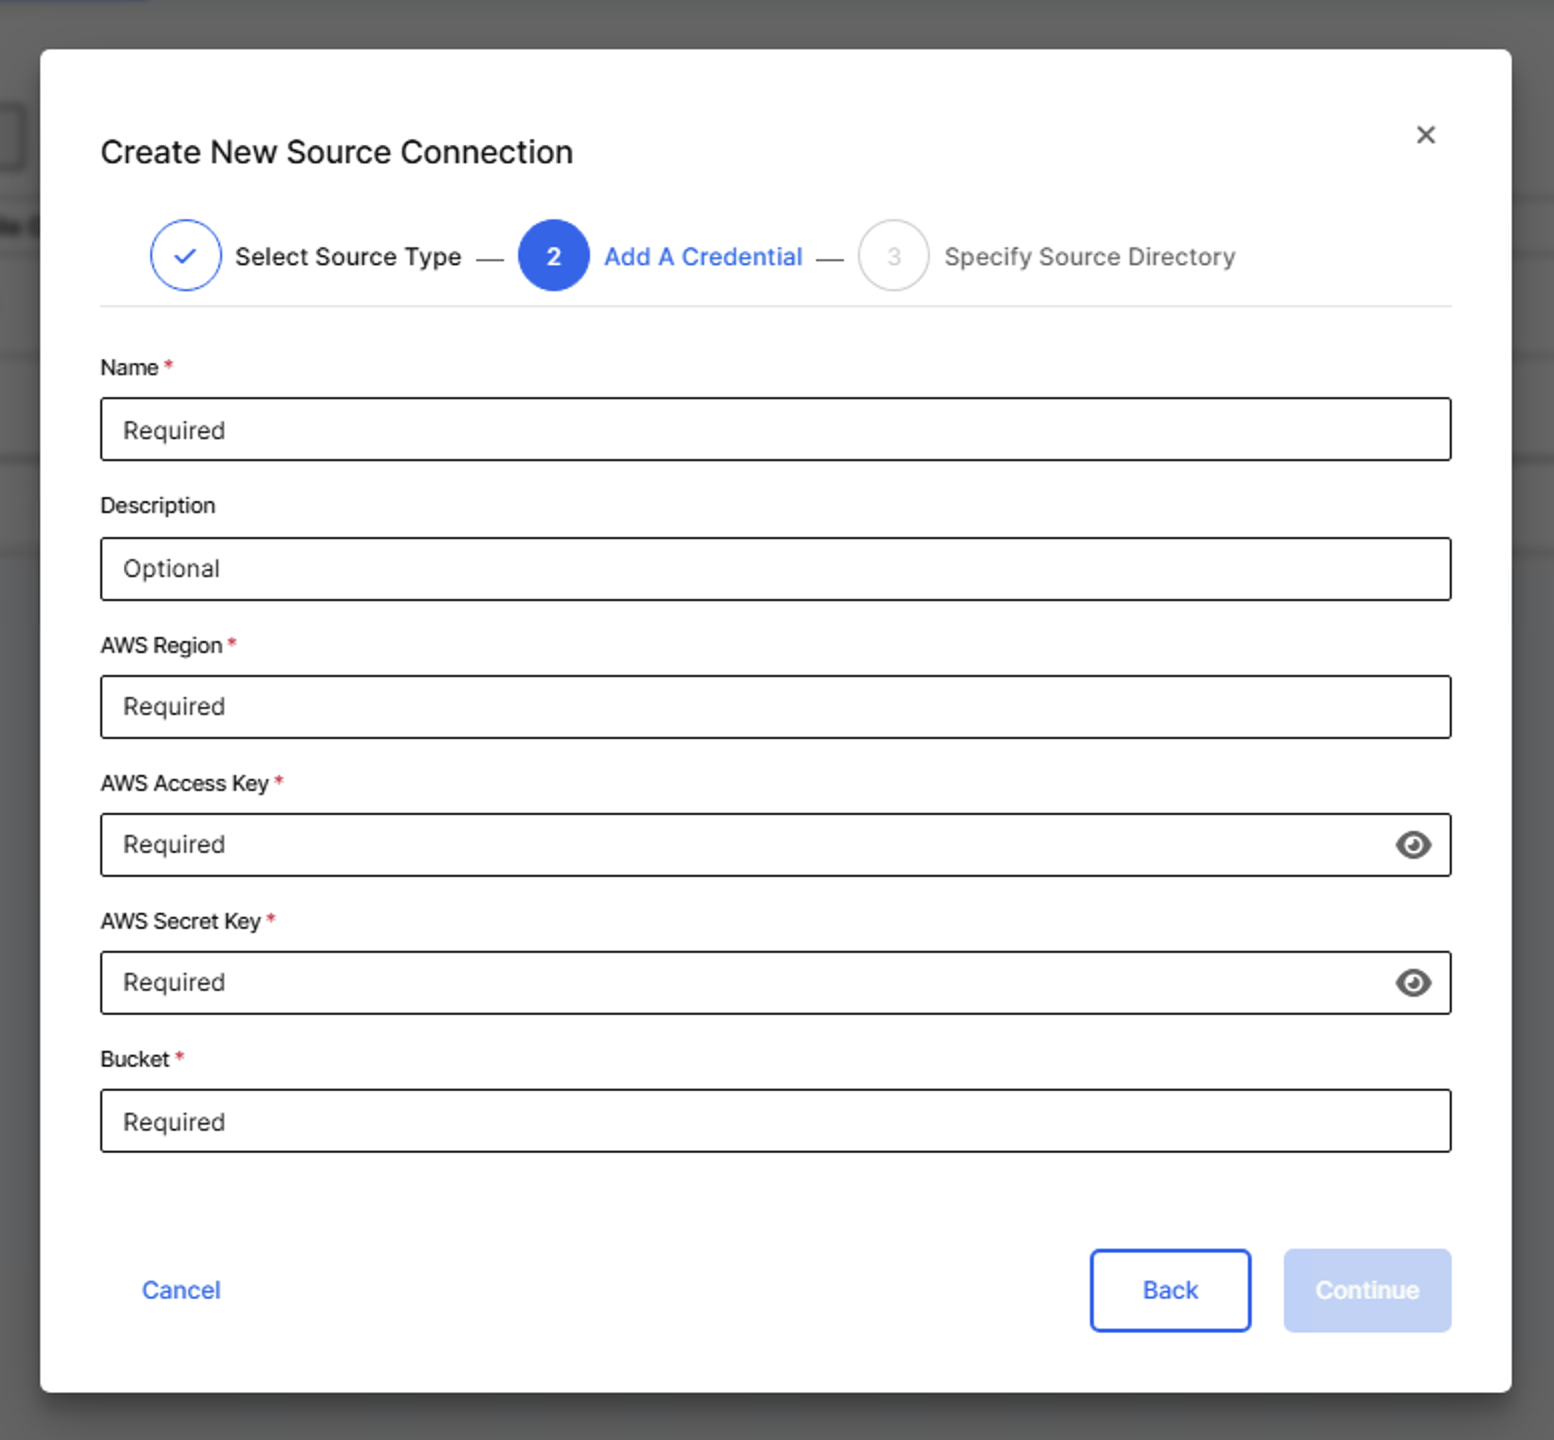Go to Select Source Type step
The height and width of the screenshot is (1440, 1554).
point(348,257)
